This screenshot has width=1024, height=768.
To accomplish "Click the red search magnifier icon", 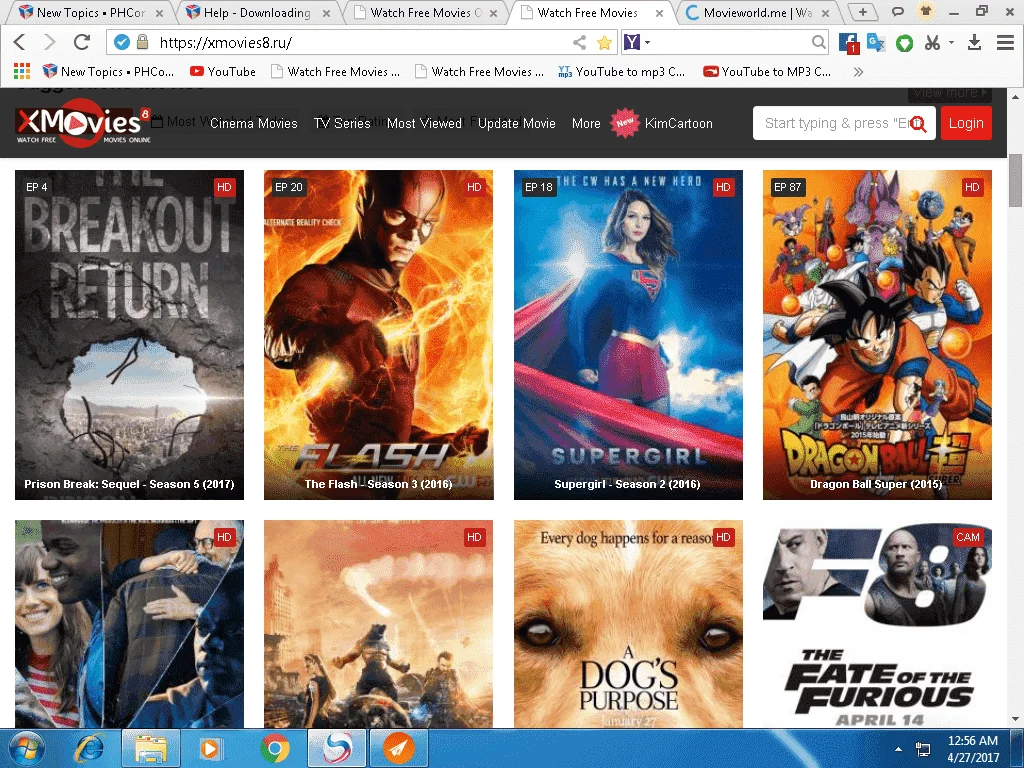I will (919, 123).
